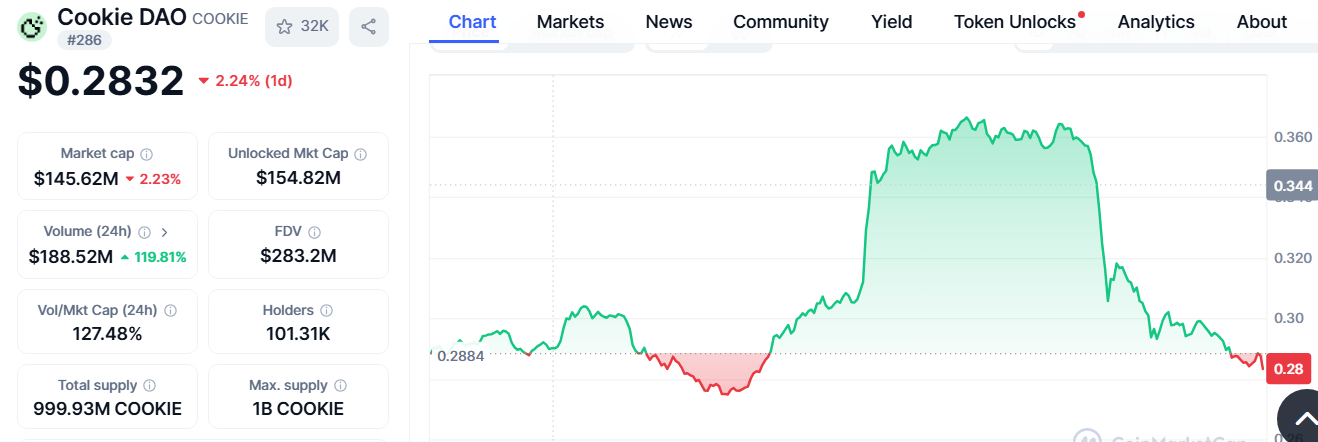Click the $0.2832 price value
This screenshot has width=1318, height=442.
tap(101, 81)
